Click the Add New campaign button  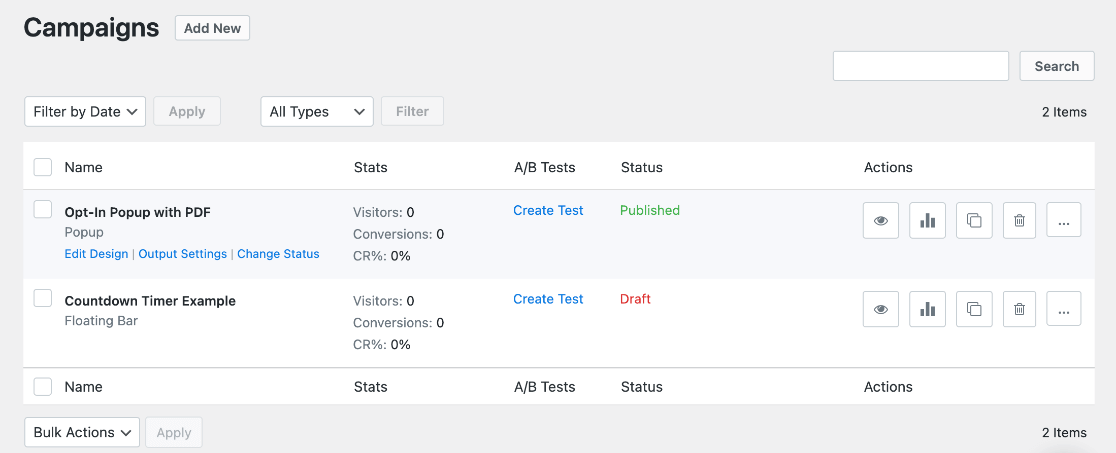212,28
